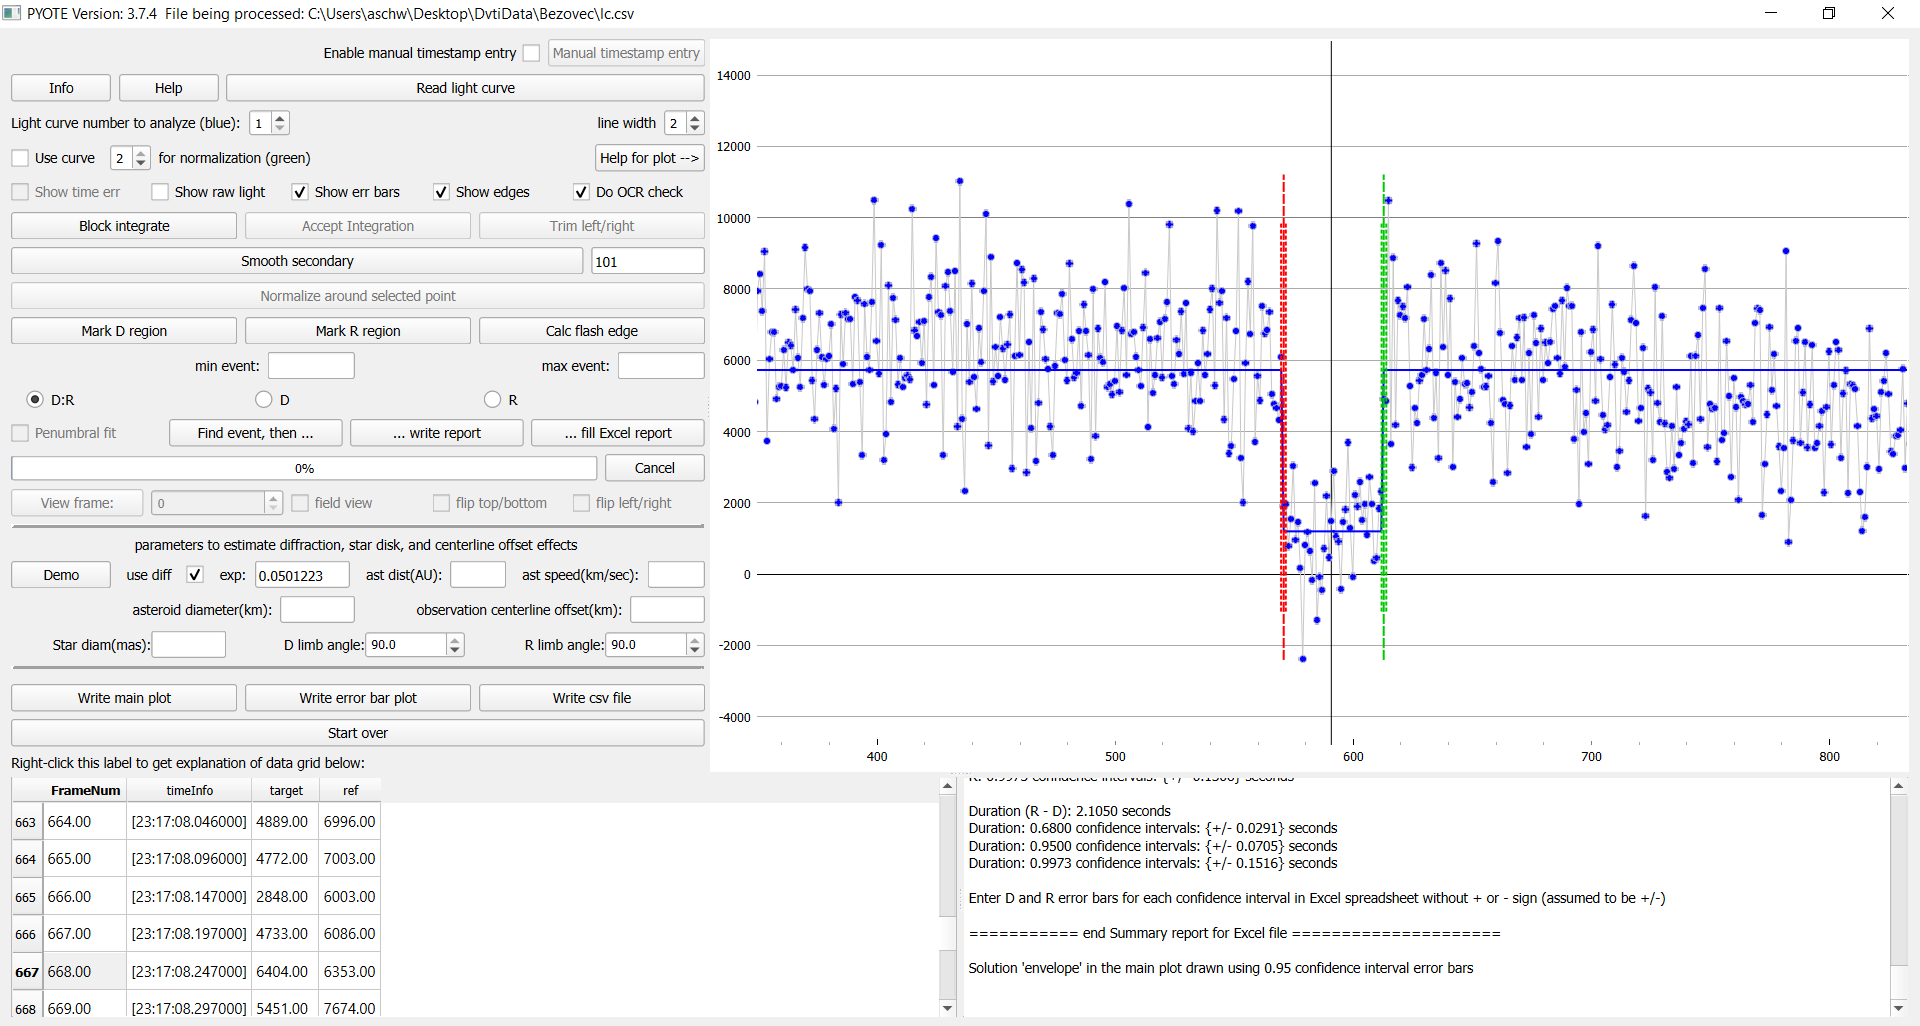Increase the D limb angle spinner
The image size is (1920, 1026).
pyautogui.click(x=455, y=639)
